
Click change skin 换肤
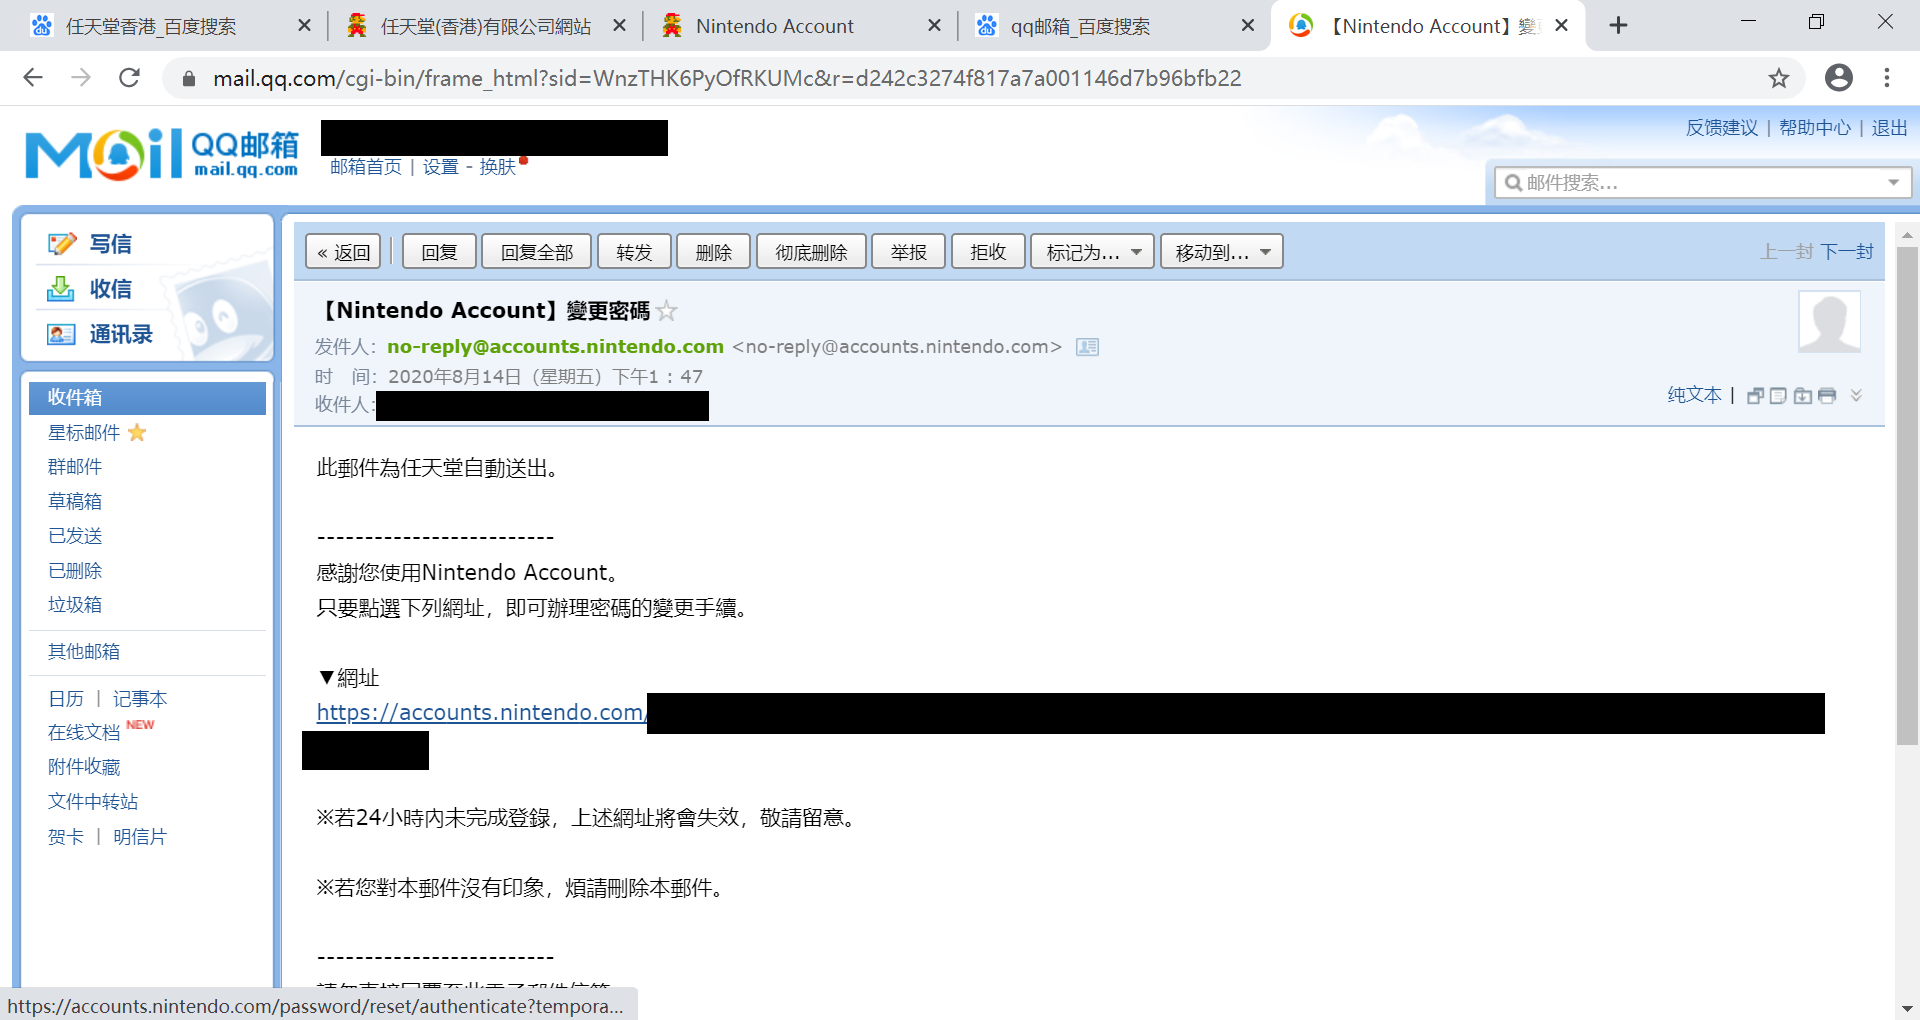497,167
